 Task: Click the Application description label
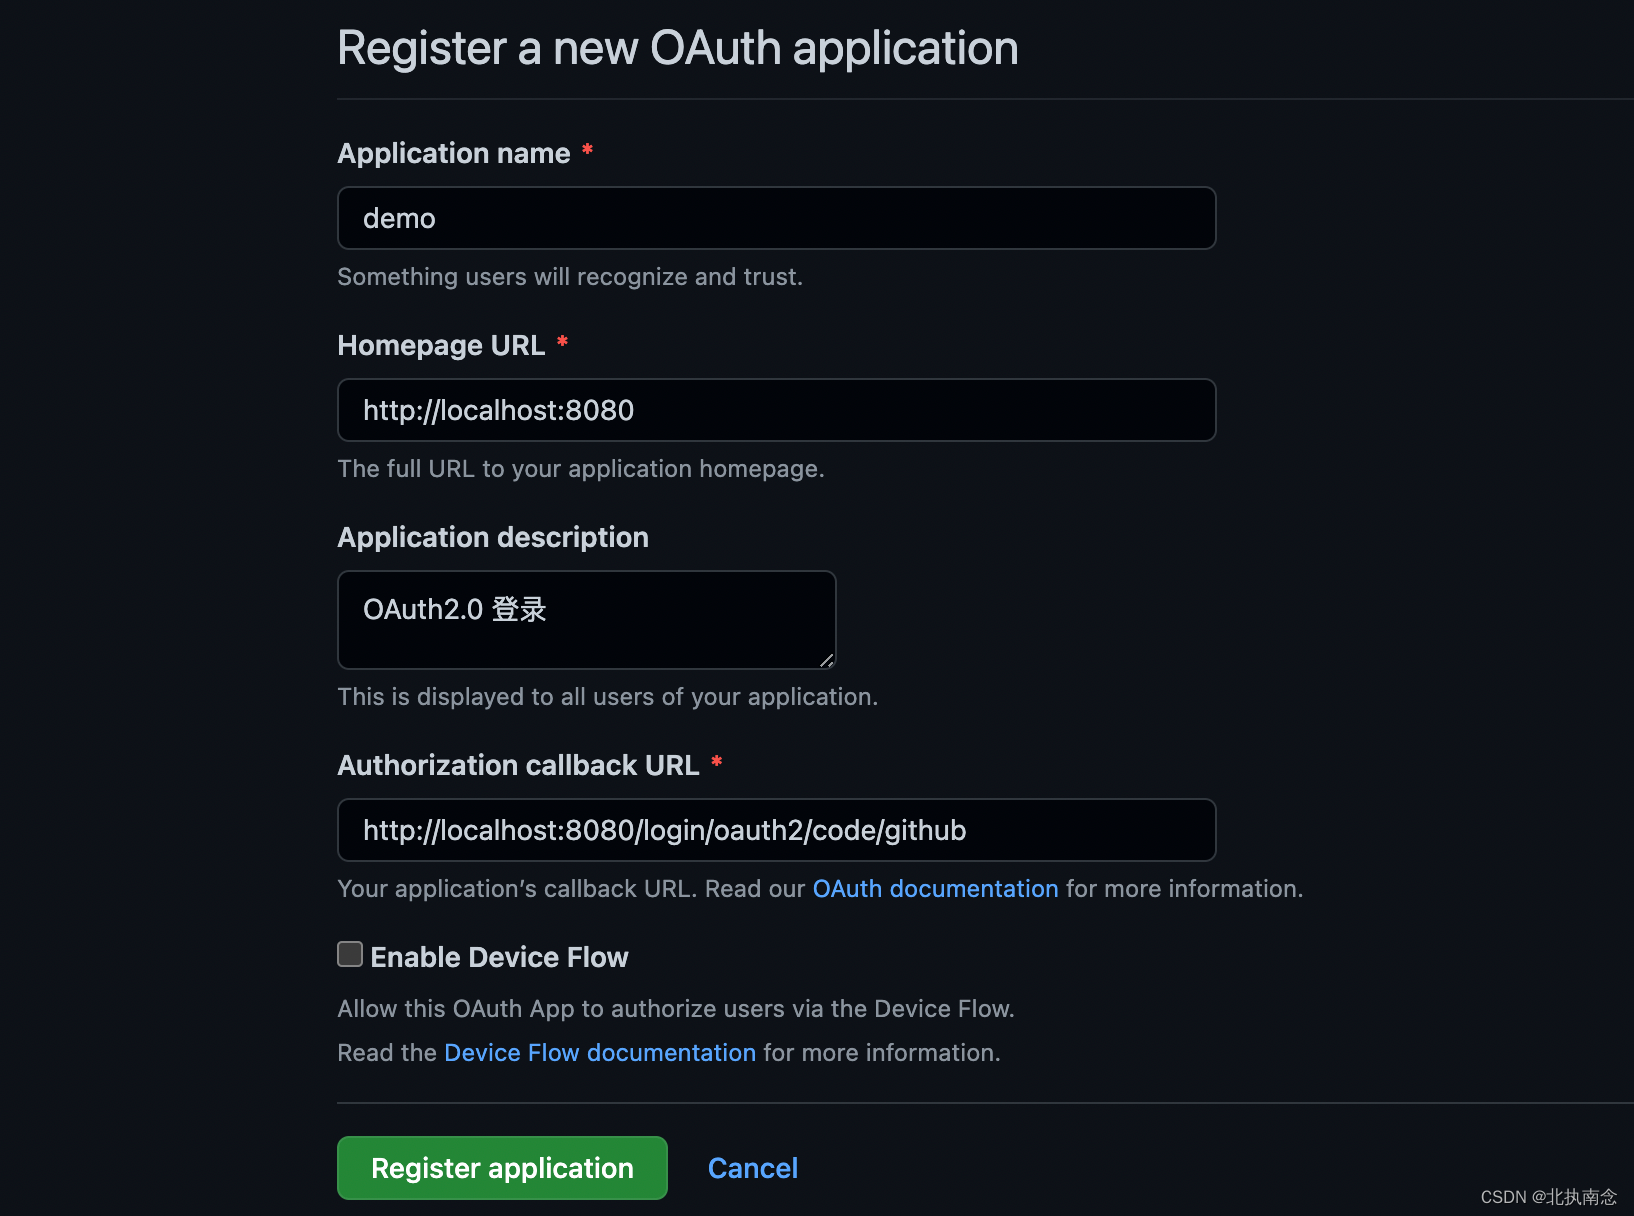coord(493,537)
